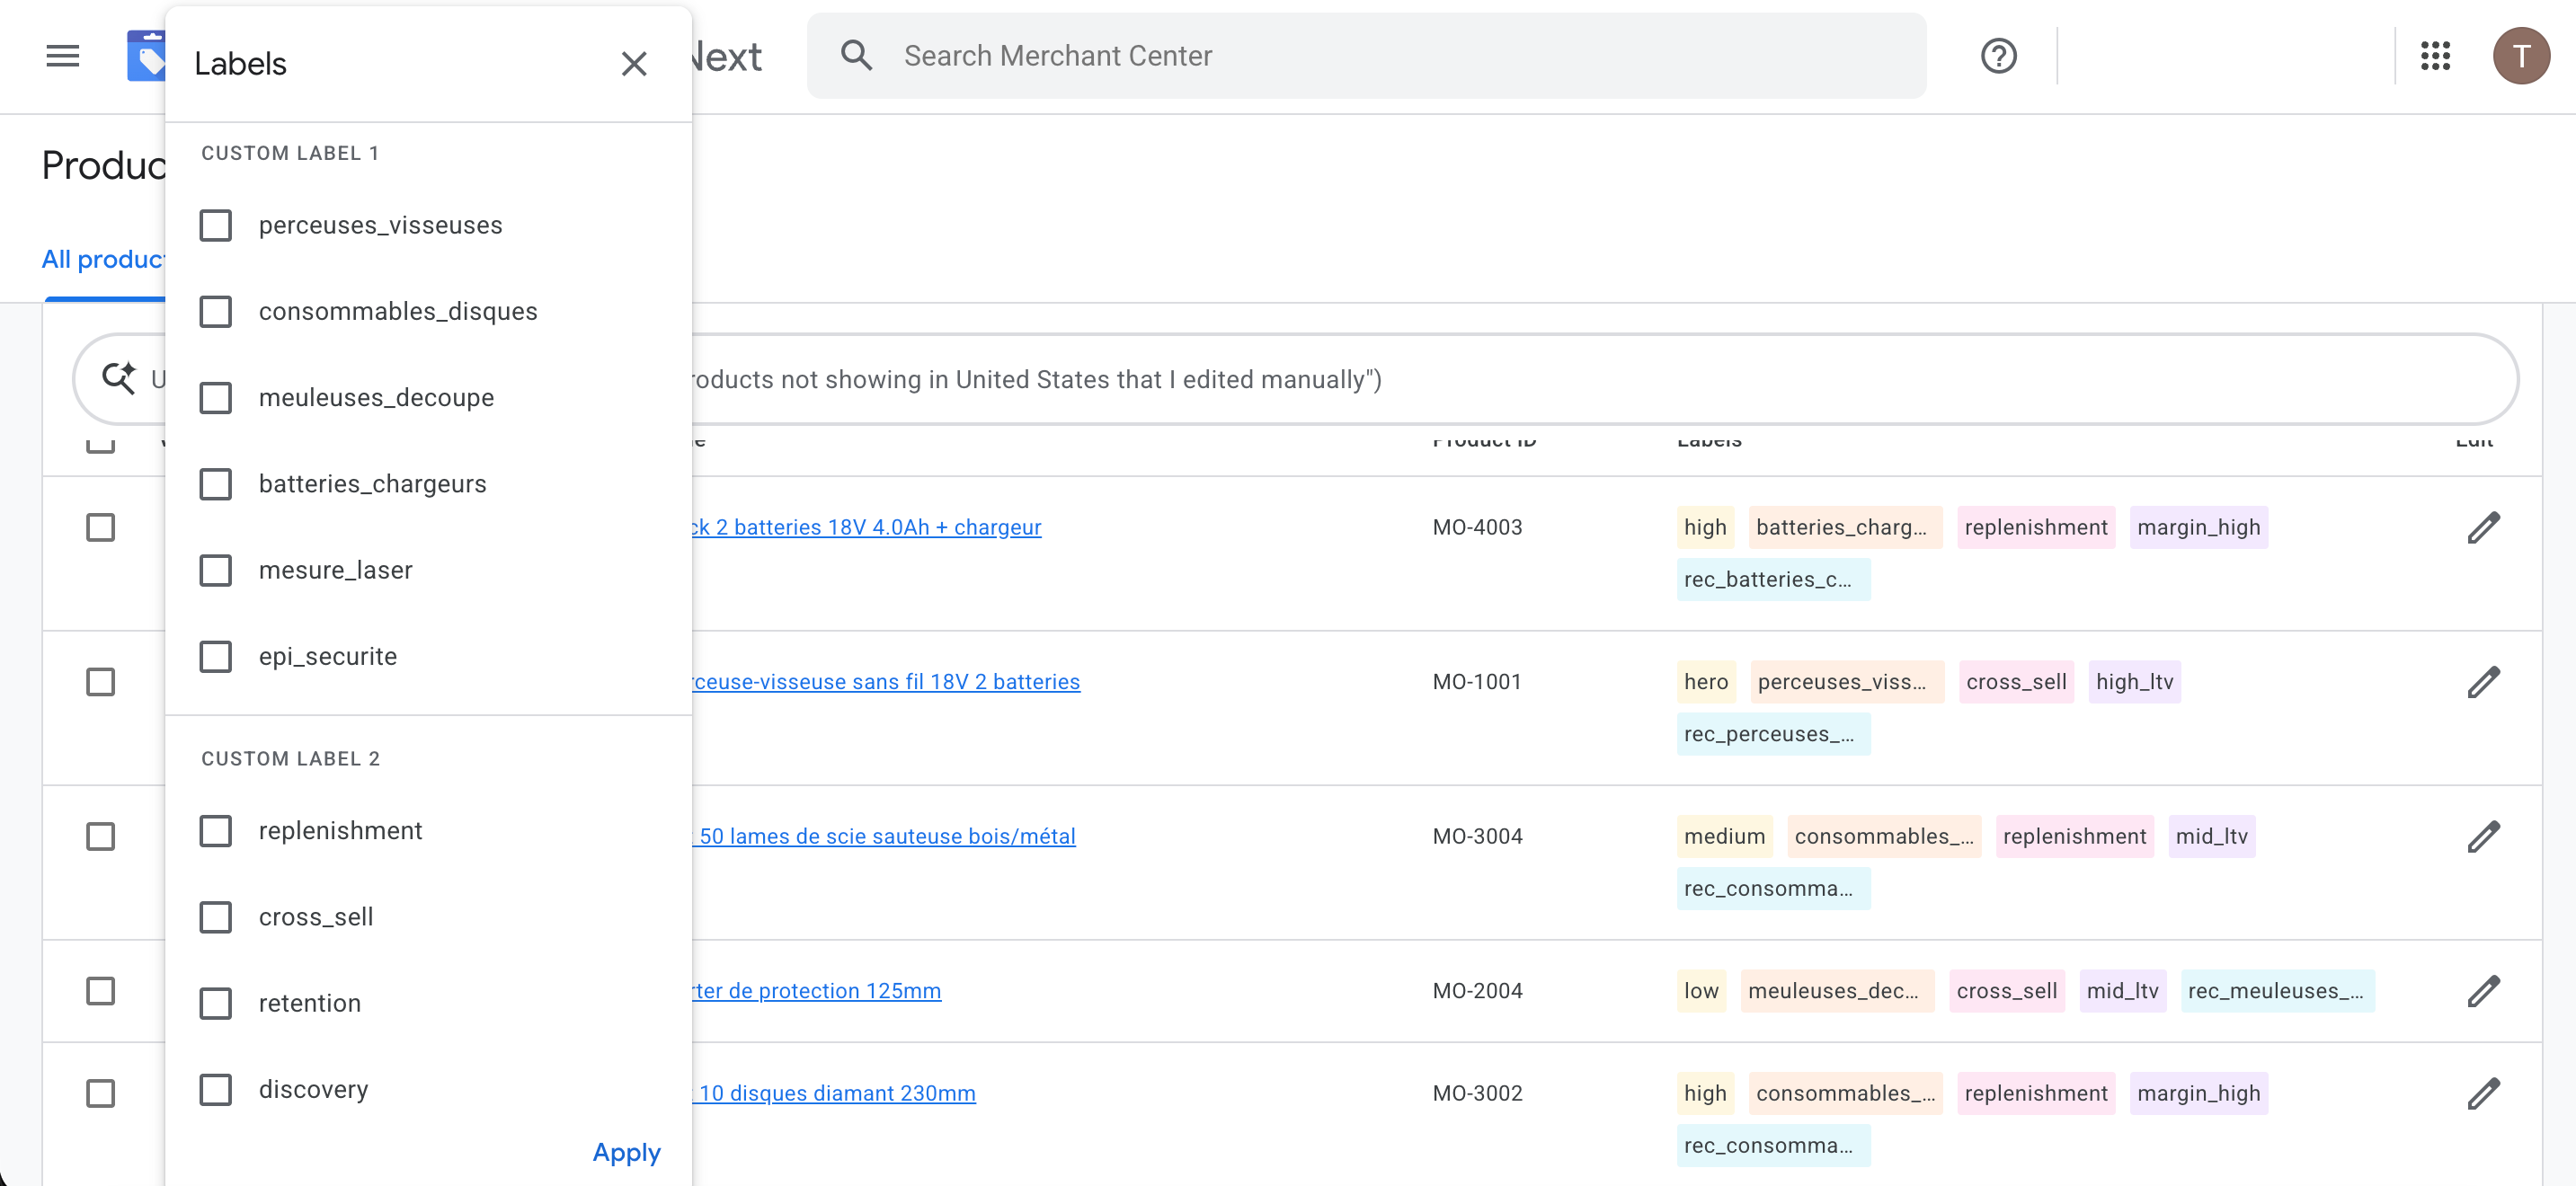Screen dimensions: 2576x1186
Task: Click the high_ltv label chip
Action: click(2135, 682)
